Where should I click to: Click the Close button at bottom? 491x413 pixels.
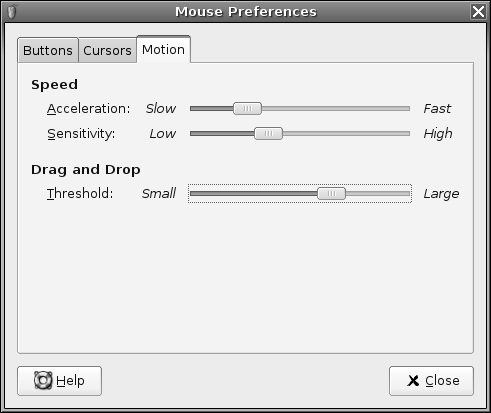(431, 381)
